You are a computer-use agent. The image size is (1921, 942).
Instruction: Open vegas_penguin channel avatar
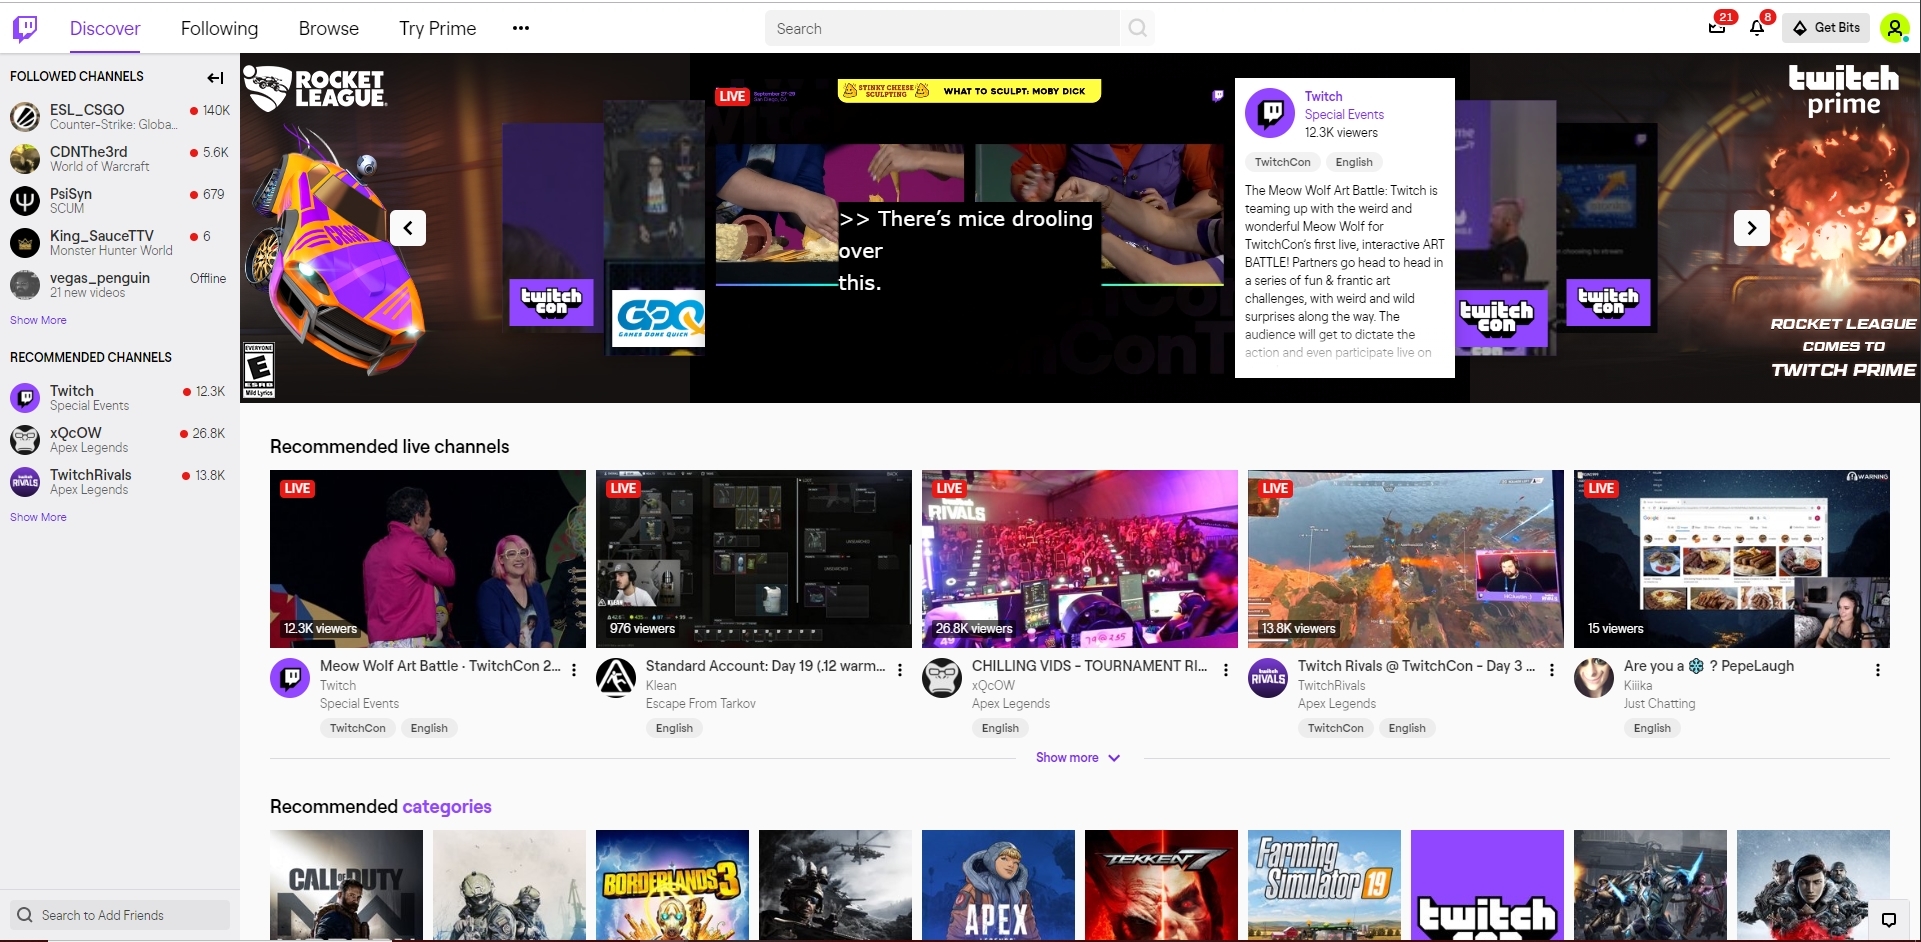click(x=25, y=285)
